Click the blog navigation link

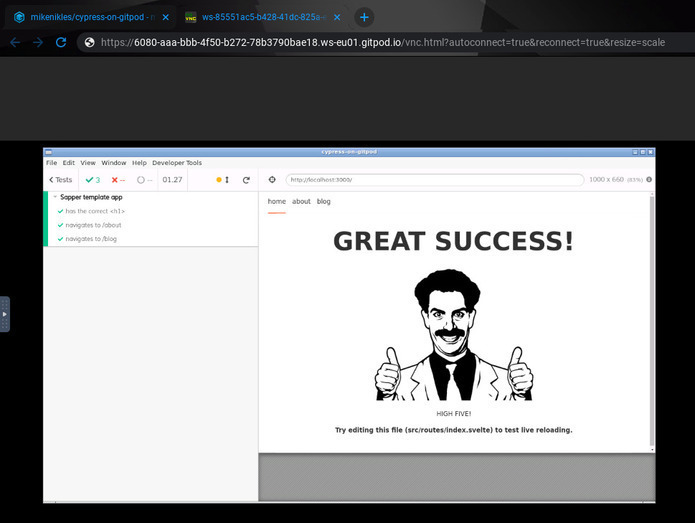pyautogui.click(x=323, y=201)
